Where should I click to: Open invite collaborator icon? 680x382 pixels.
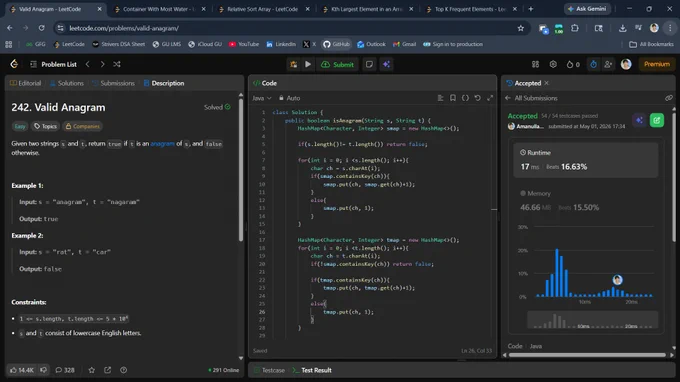[x=608, y=64]
